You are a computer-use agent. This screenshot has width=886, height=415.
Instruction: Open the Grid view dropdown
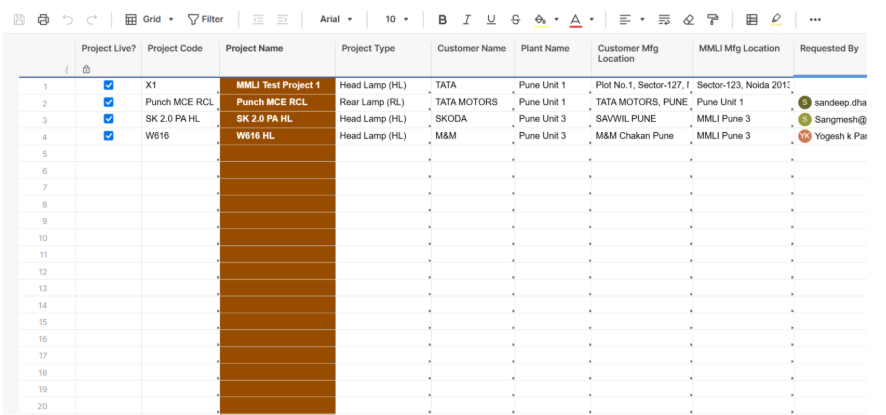tap(149, 19)
